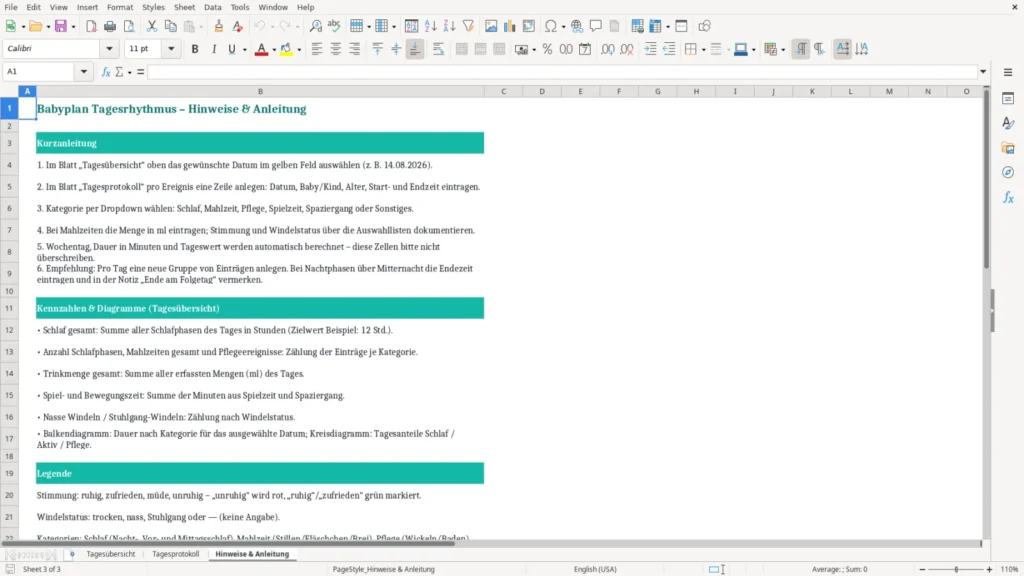Click zoom out minus button
Image resolution: width=1024 pixels, height=576 pixels.
(922, 569)
